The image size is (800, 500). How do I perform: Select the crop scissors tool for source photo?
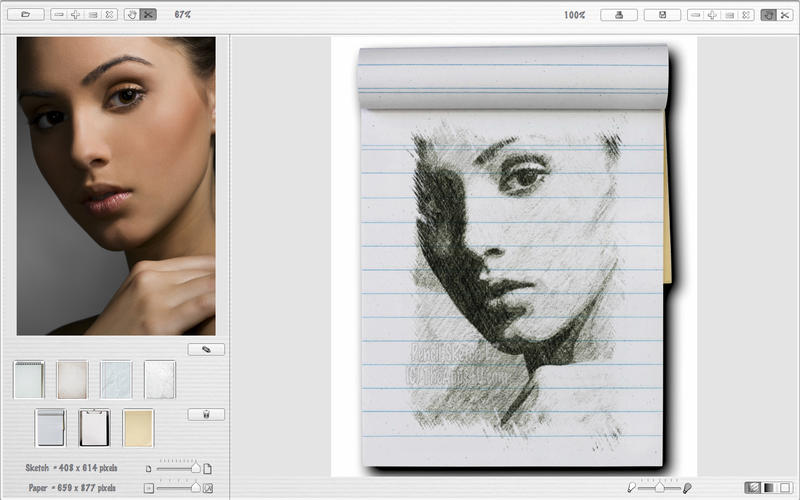pyautogui.click(x=148, y=15)
